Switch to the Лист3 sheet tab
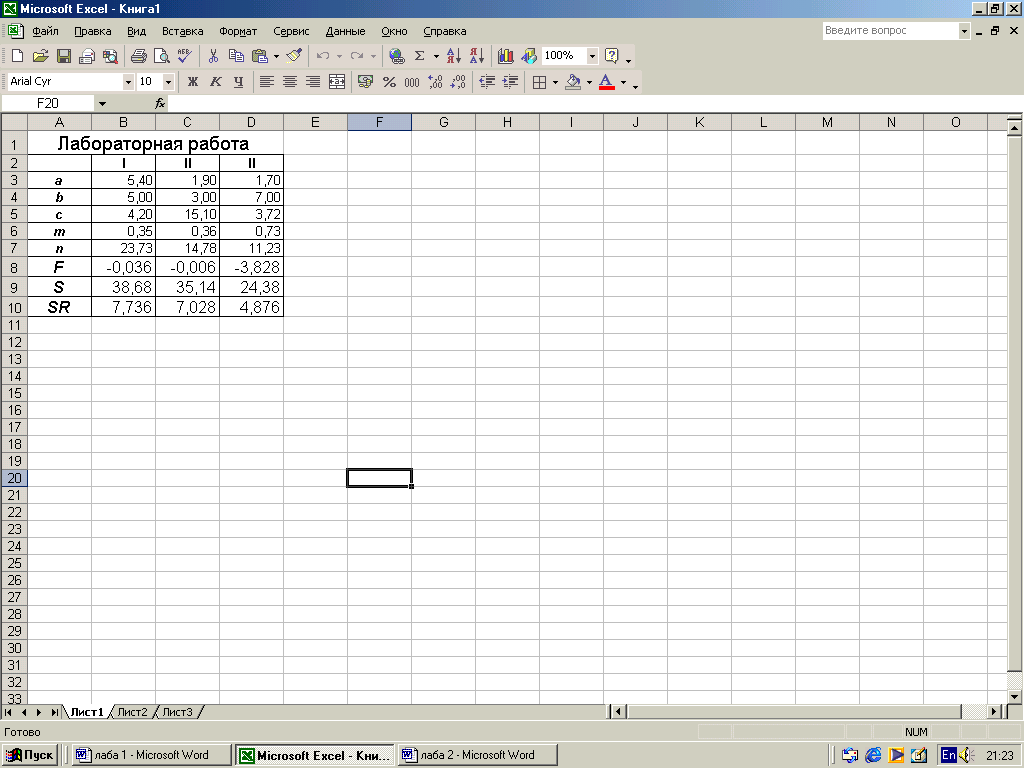The image size is (1024, 768). (x=177, y=712)
